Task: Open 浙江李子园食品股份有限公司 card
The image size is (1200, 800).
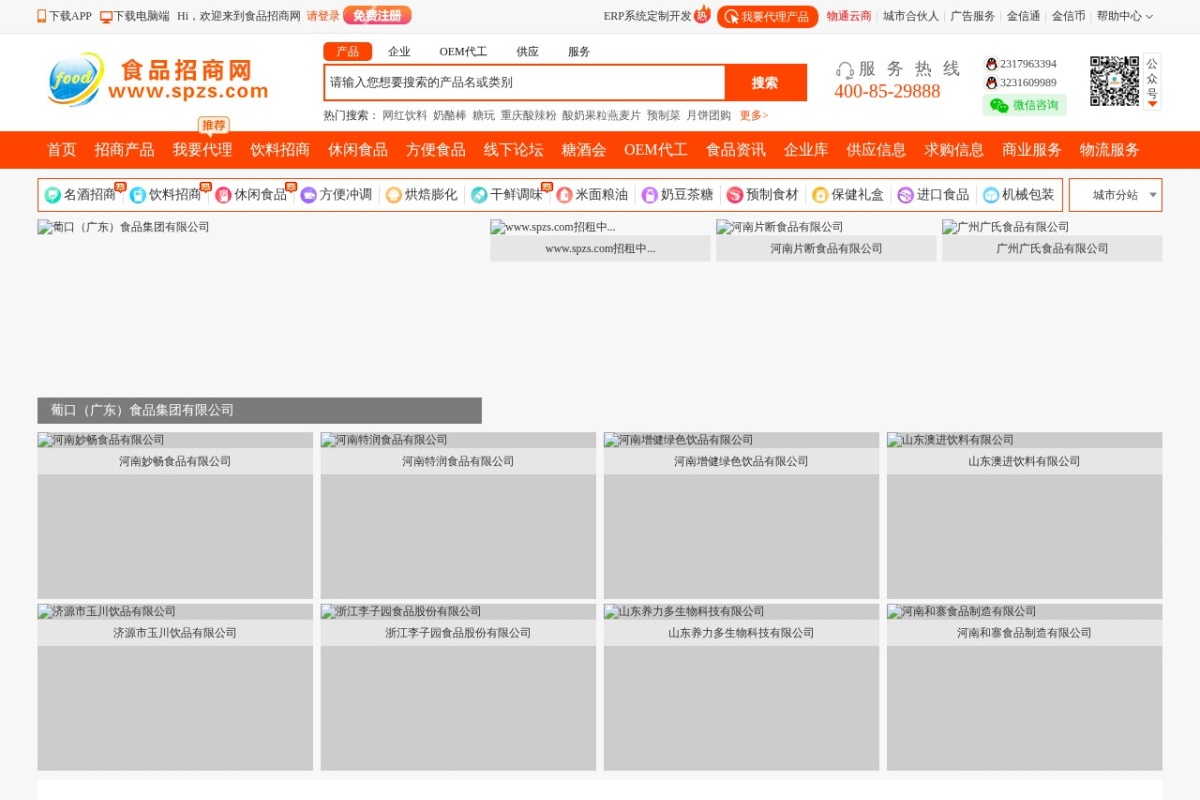Action: click(458, 687)
